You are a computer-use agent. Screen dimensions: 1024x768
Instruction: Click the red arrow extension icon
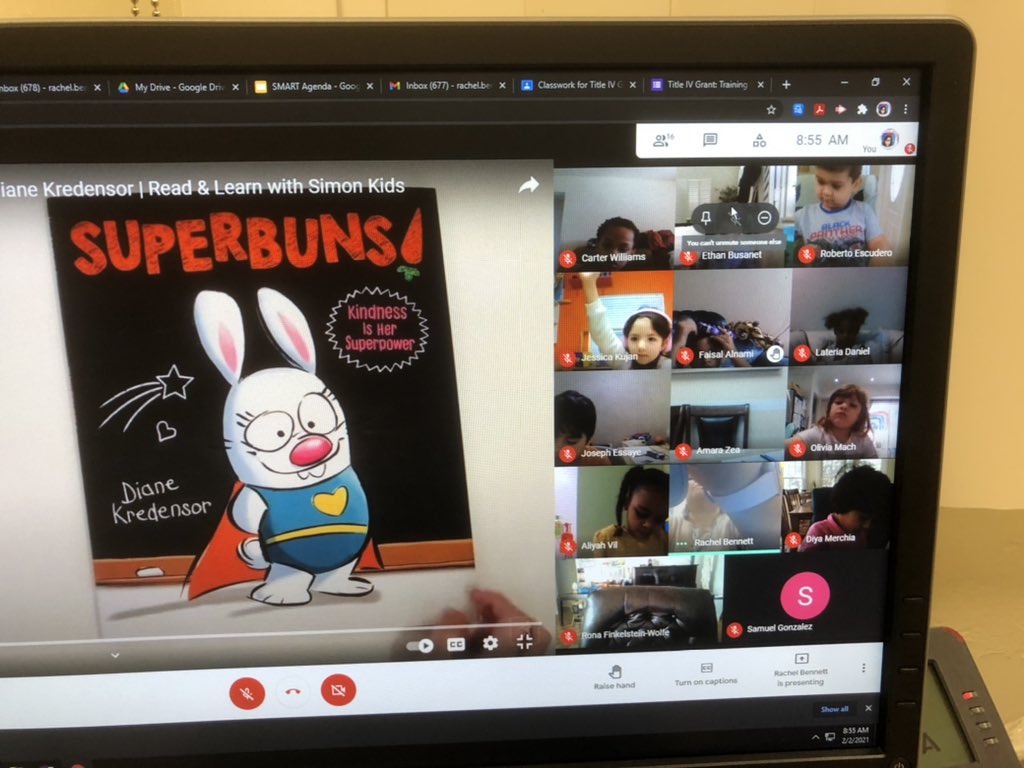840,109
